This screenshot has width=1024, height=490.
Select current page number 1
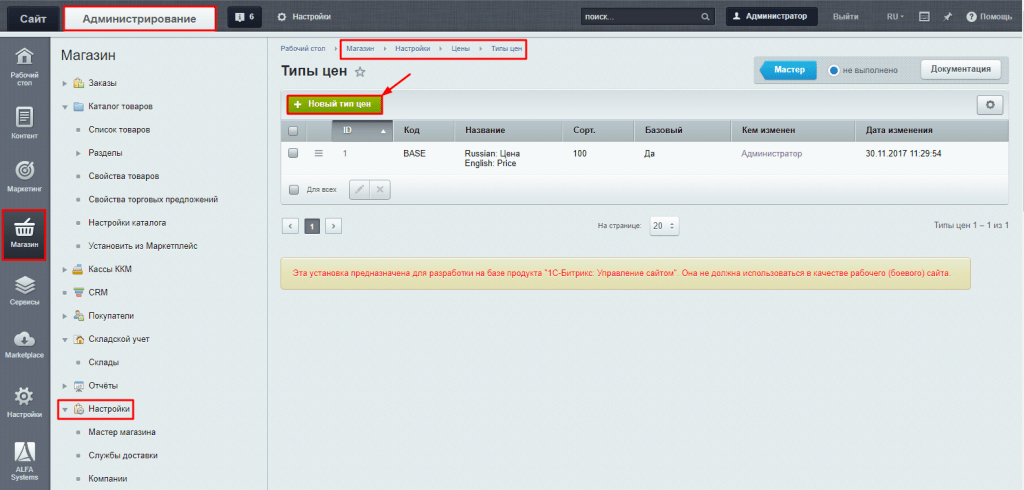312,226
